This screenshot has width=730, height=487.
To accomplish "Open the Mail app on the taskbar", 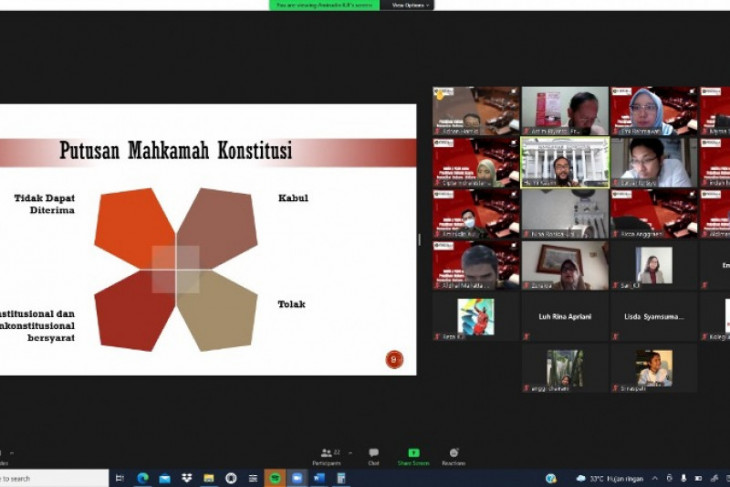I will (164, 478).
